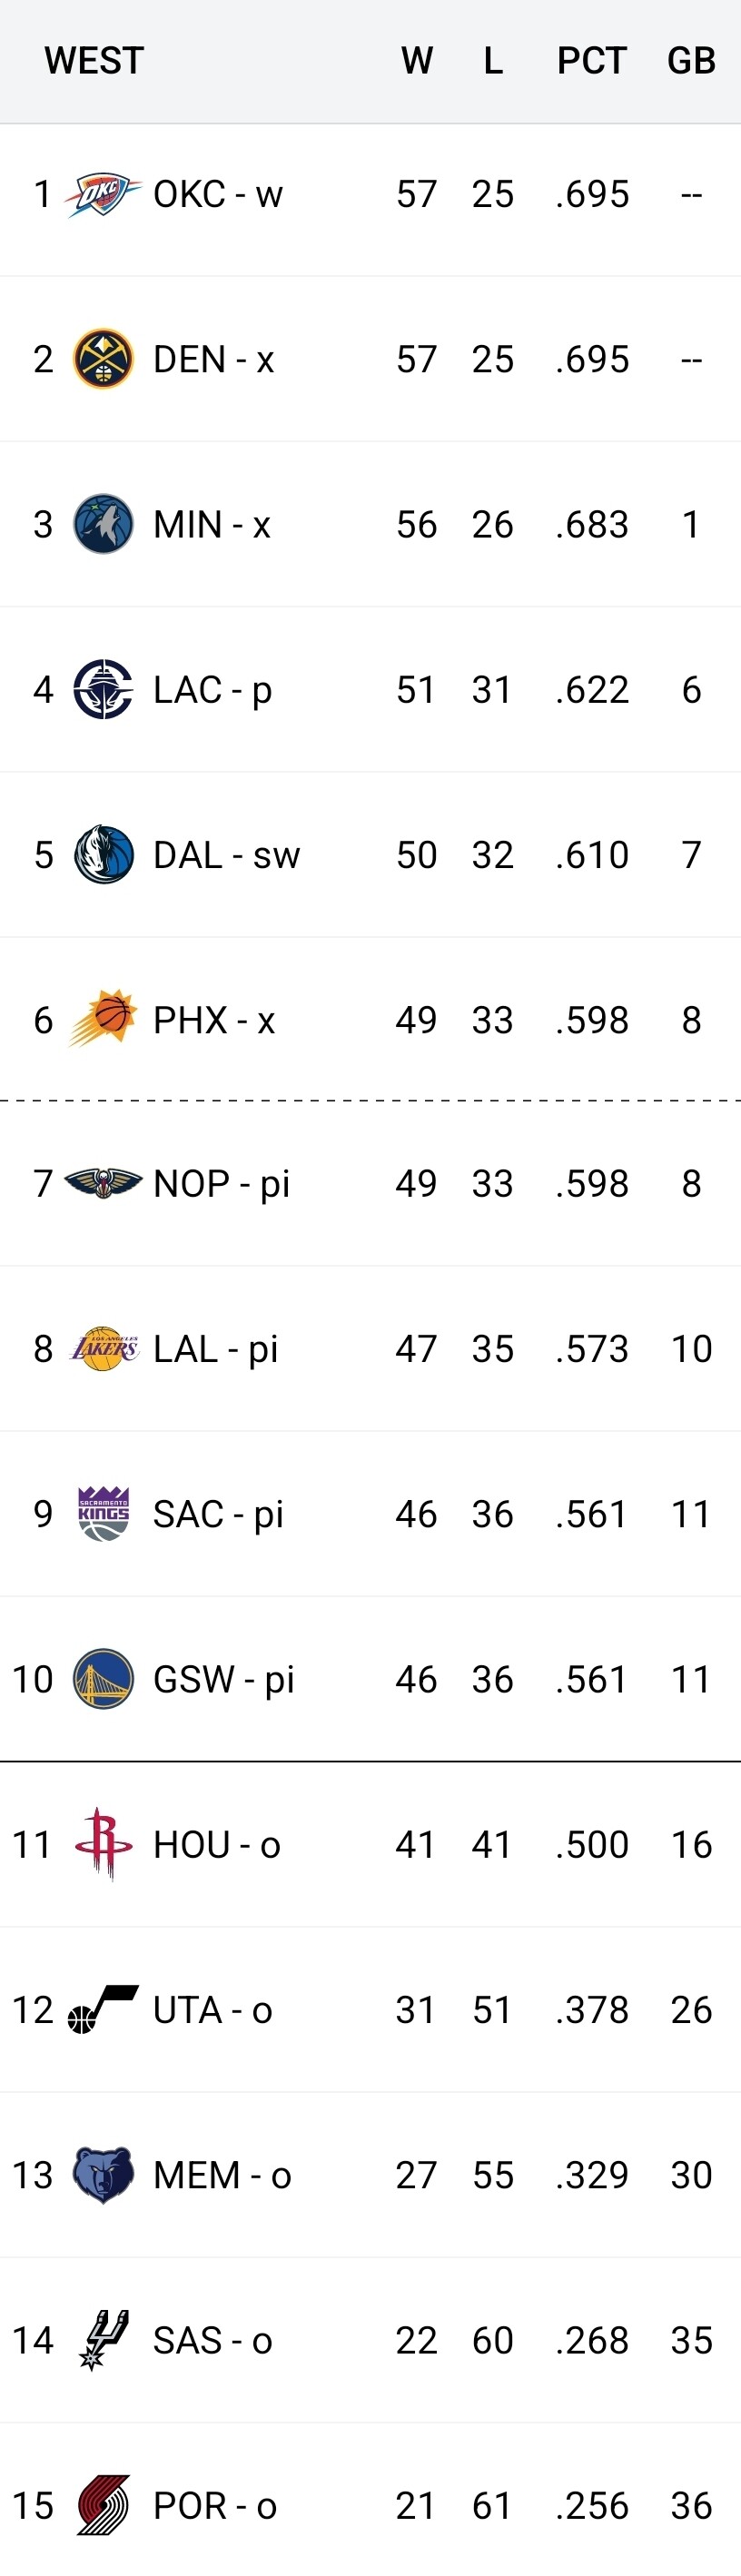Open the 'DAL - sw' team link
This screenshot has height=2576, width=741.
[226, 855]
